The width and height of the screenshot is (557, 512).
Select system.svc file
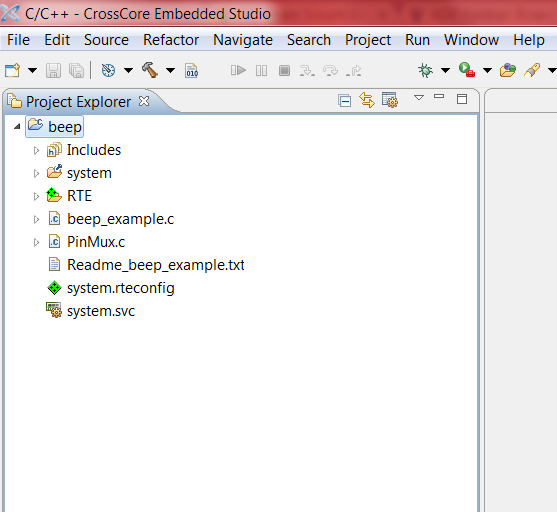(x=91, y=311)
